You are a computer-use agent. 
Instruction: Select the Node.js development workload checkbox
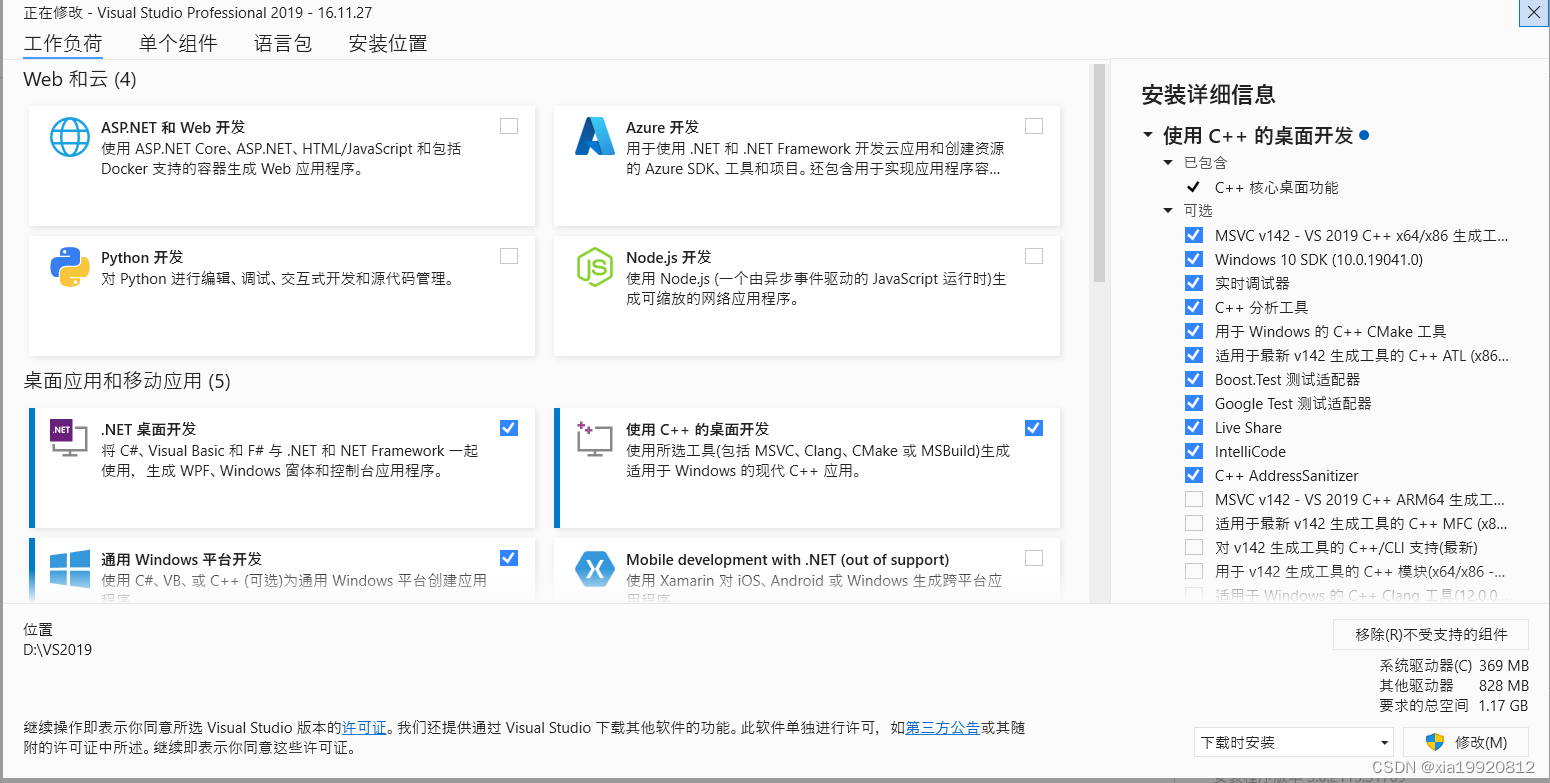click(x=1034, y=256)
